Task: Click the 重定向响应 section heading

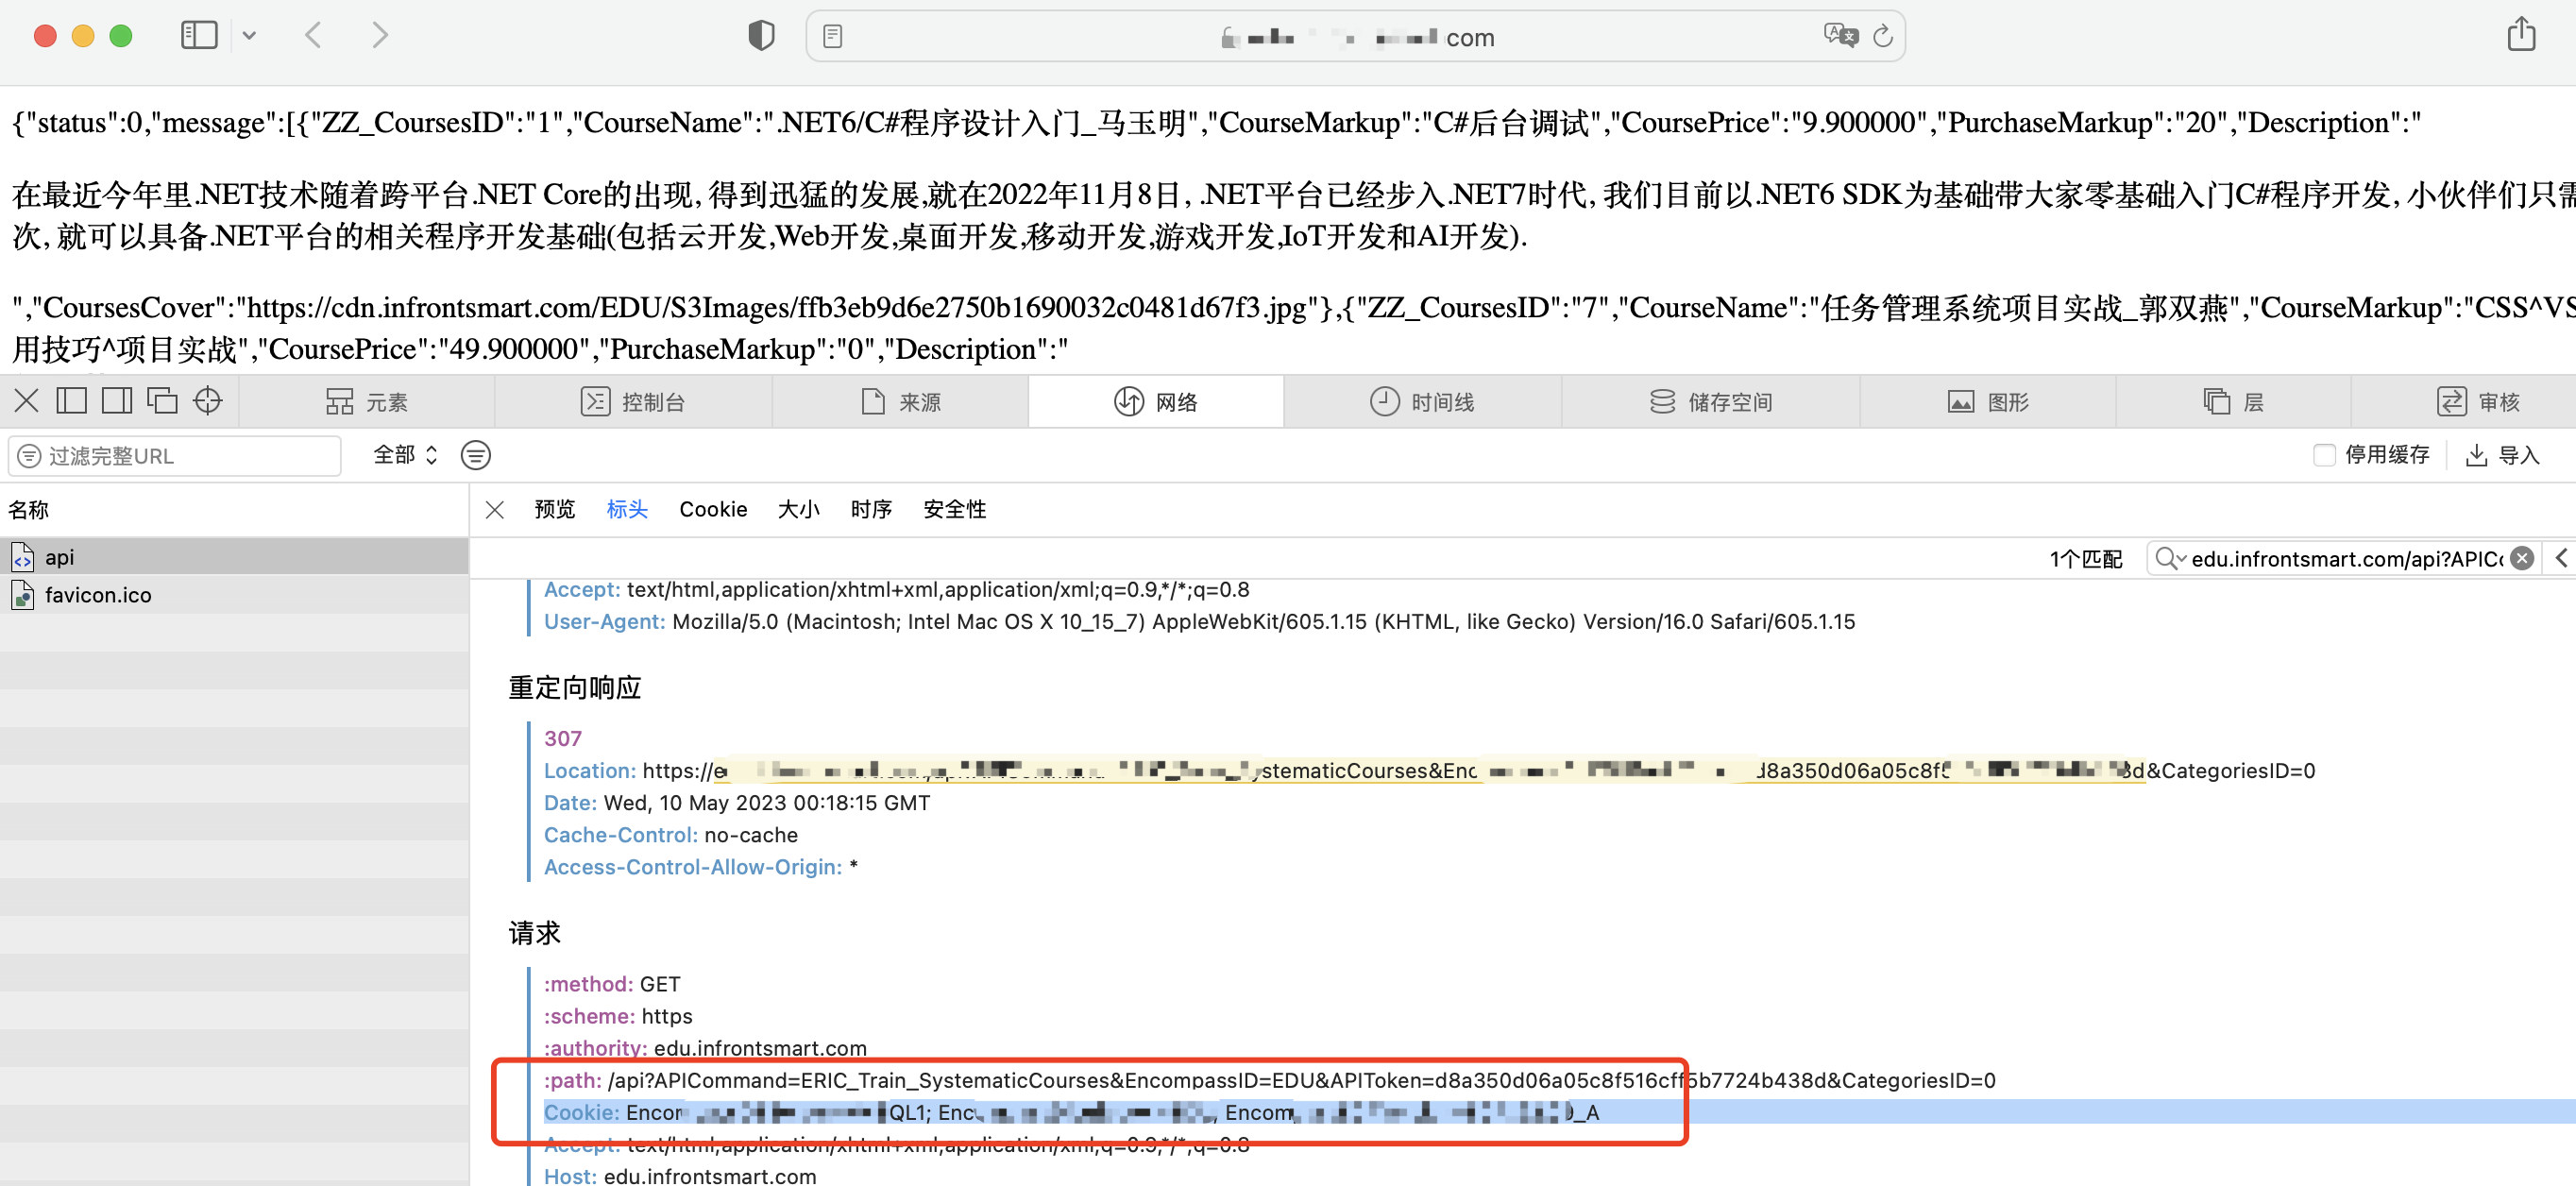Action: [575, 688]
